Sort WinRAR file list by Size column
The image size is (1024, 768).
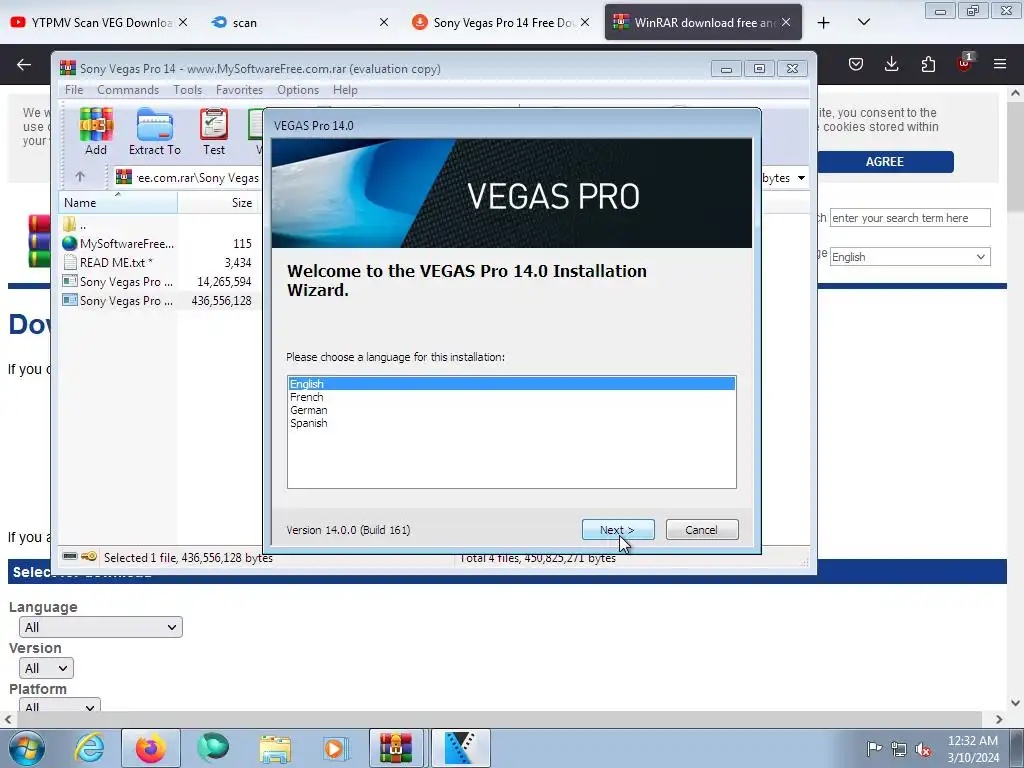(x=218, y=202)
